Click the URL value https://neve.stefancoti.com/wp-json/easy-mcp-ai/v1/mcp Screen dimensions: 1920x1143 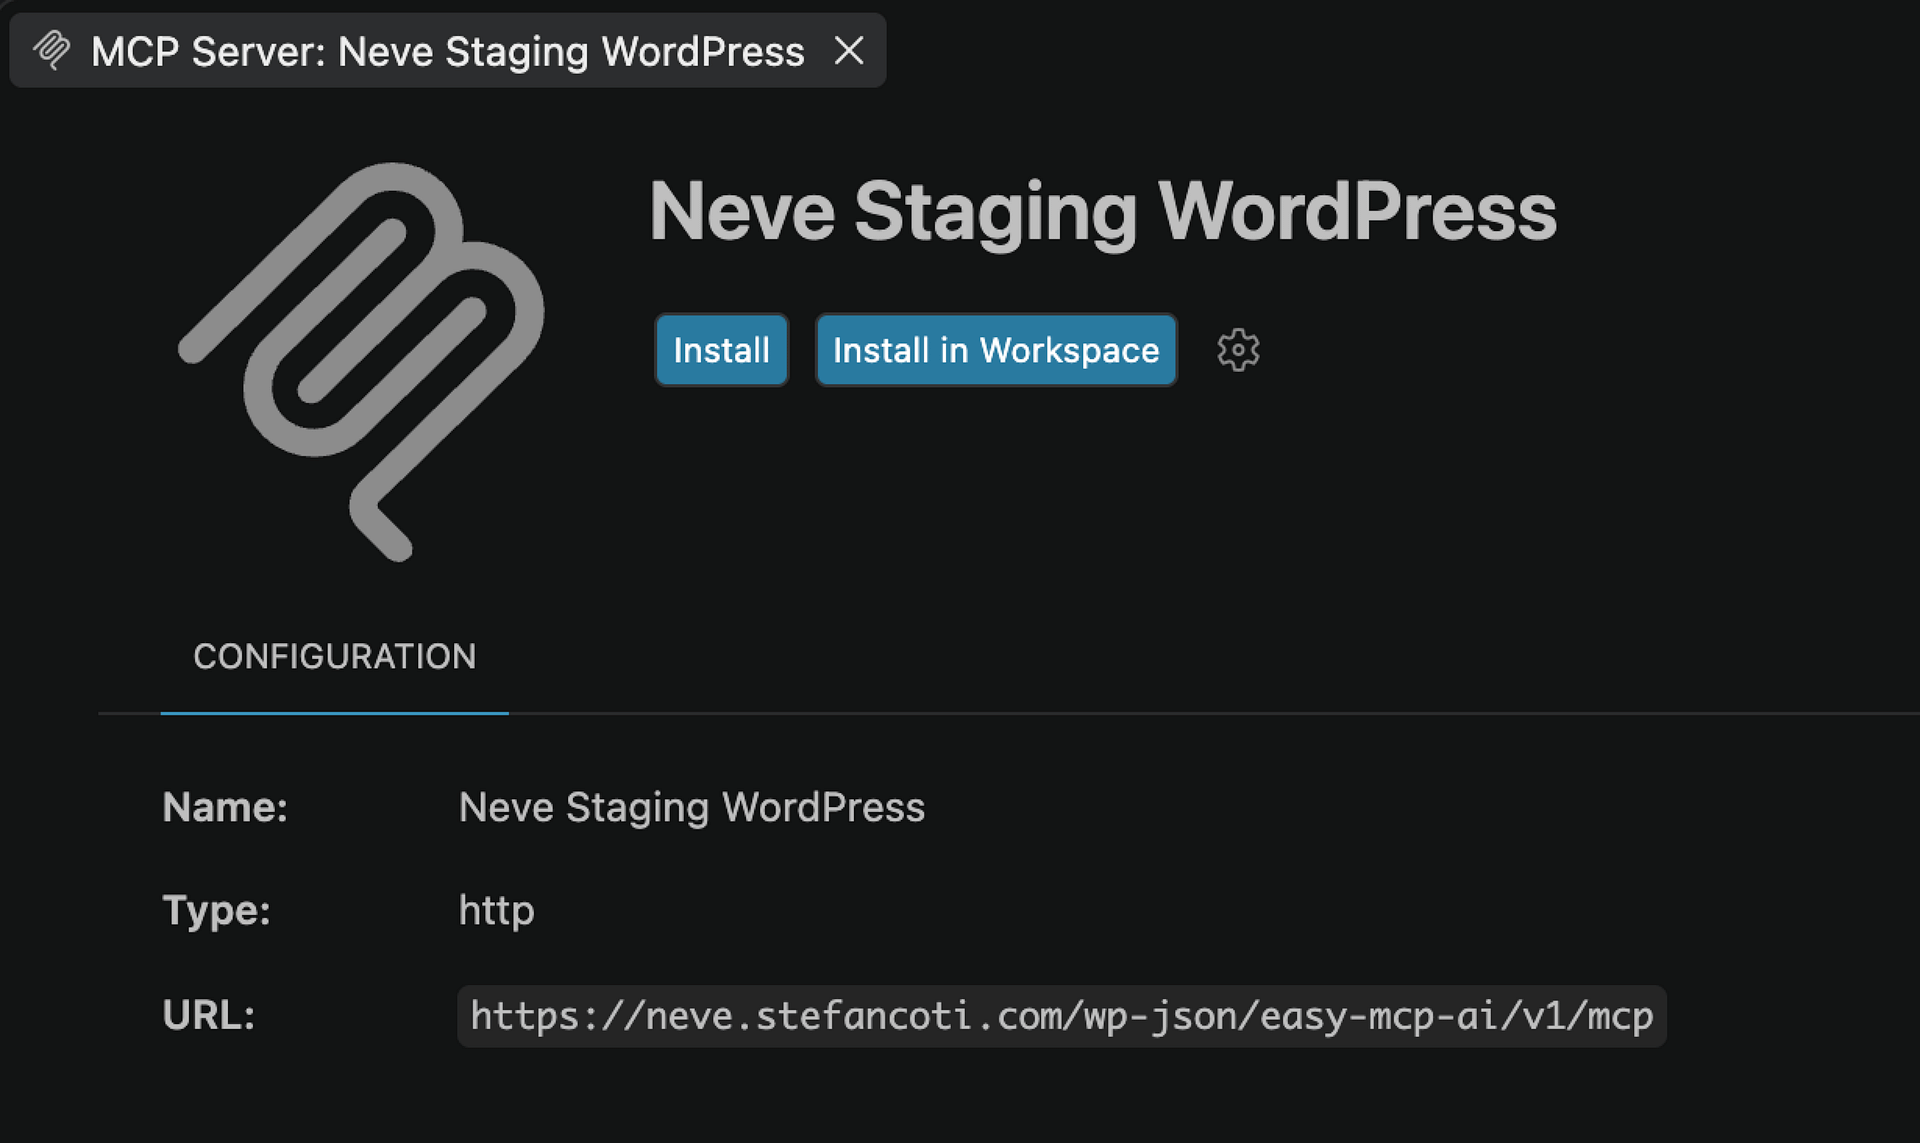tap(1061, 1016)
